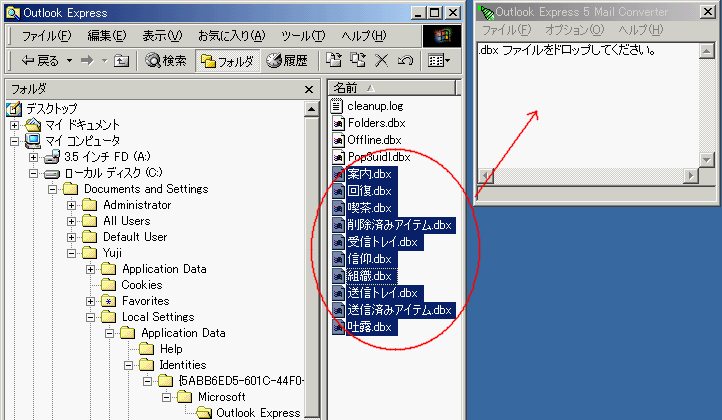Expand the Favorites folder node
The width and height of the screenshot is (722, 420).
tap(91, 301)
